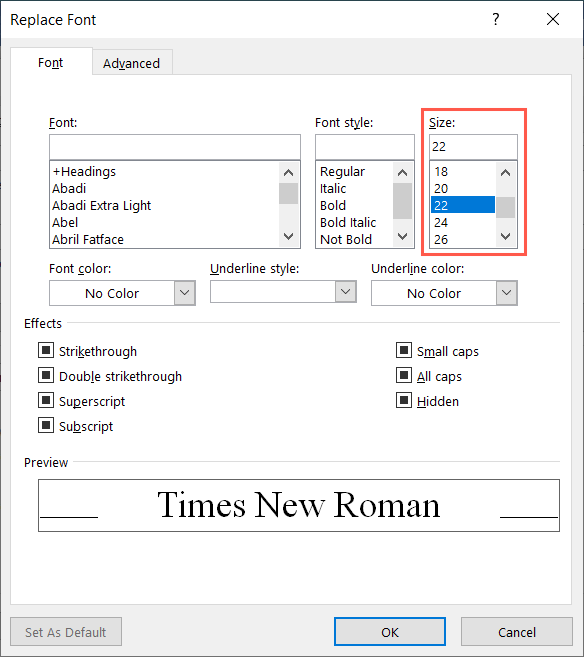Screen dimensions: 584x657
Task: Toggle the All caps checkbox
Action: pos(404,375)
